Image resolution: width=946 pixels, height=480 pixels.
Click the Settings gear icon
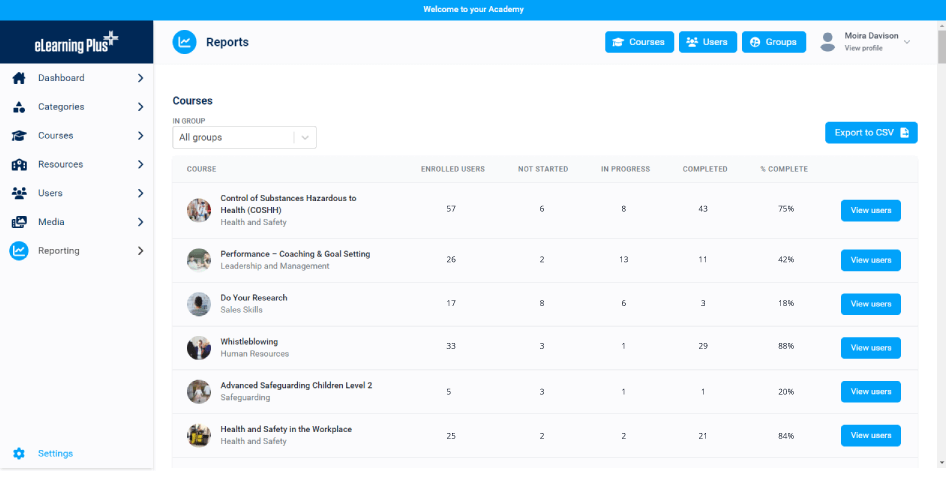coord(19,454)
